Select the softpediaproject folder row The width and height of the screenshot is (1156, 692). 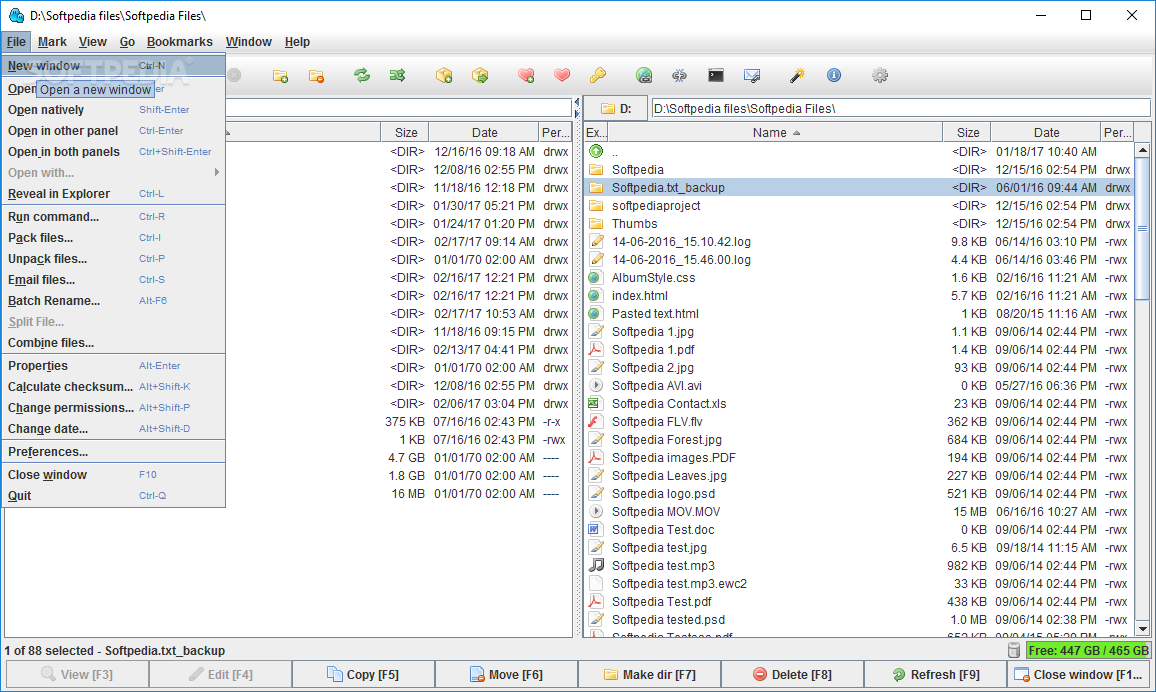pyautogui.click(x=859, y=206)
